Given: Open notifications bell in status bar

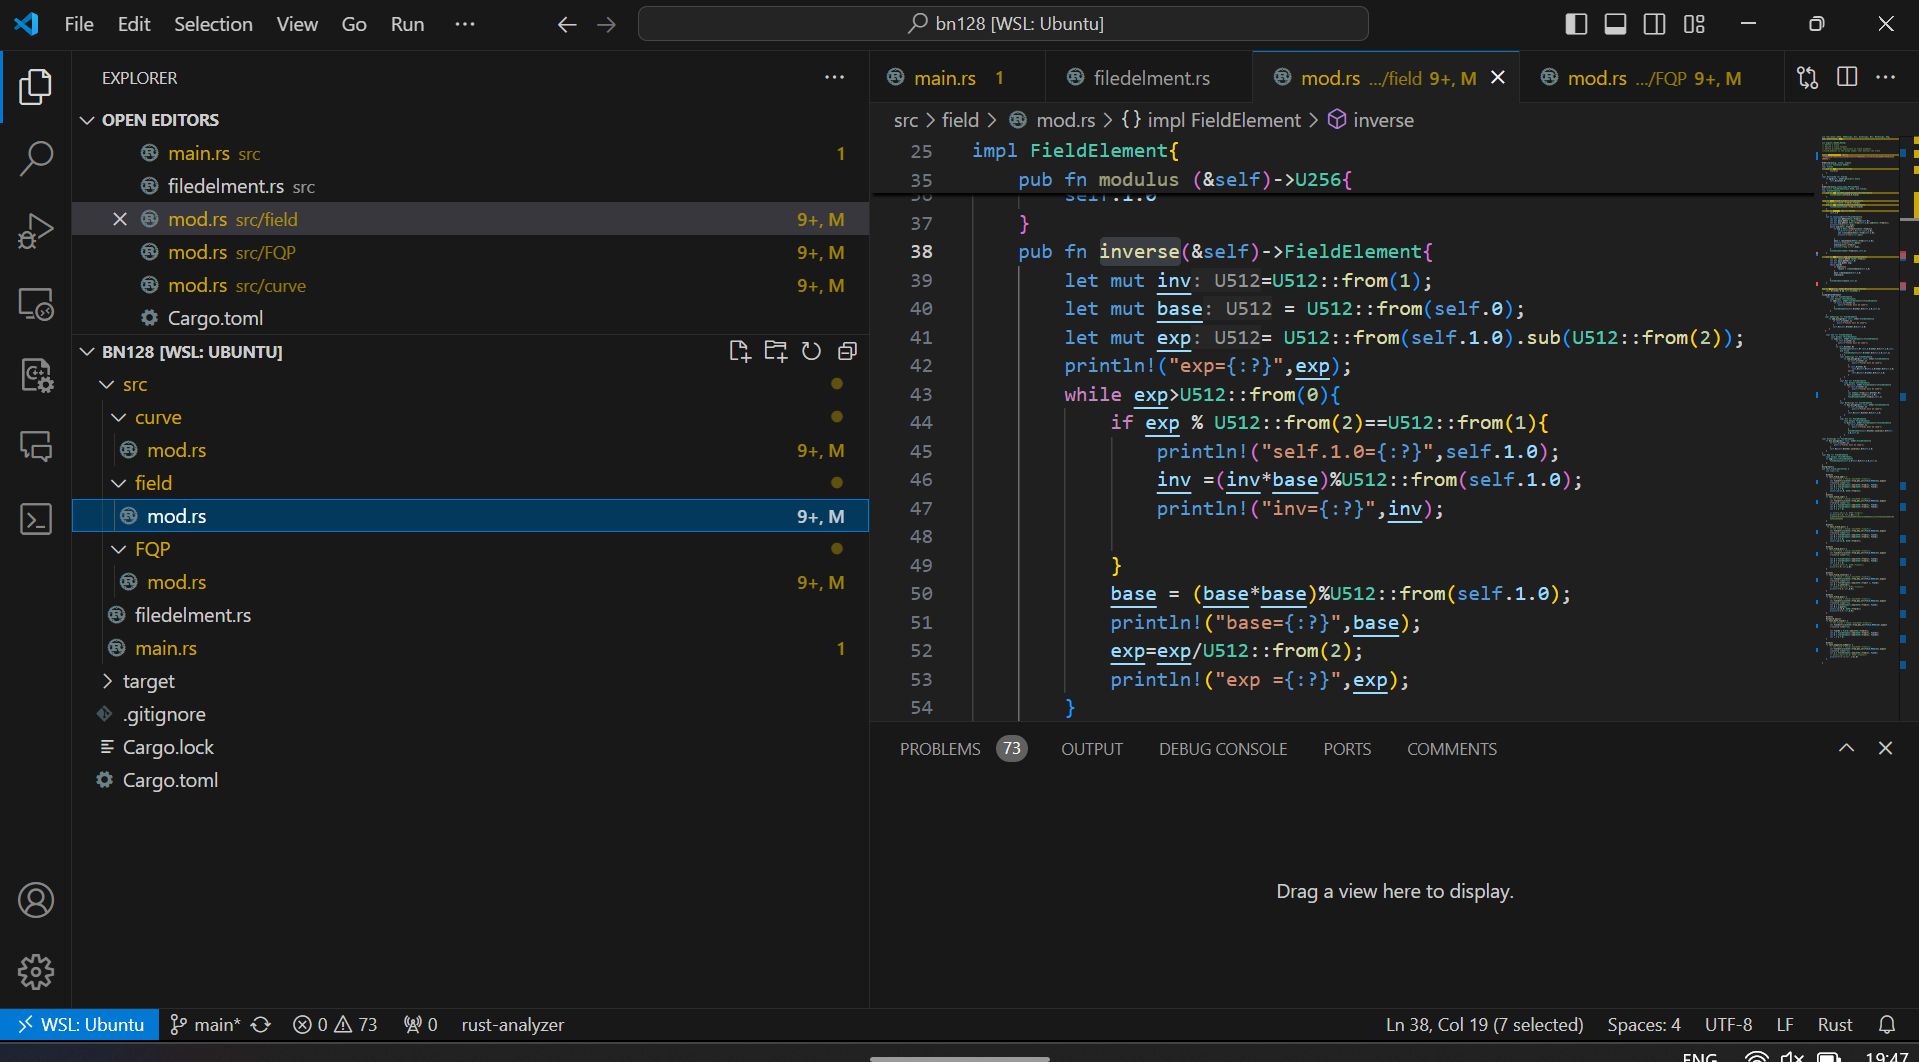Looking at the screenshot, I should [1887, 1025].
